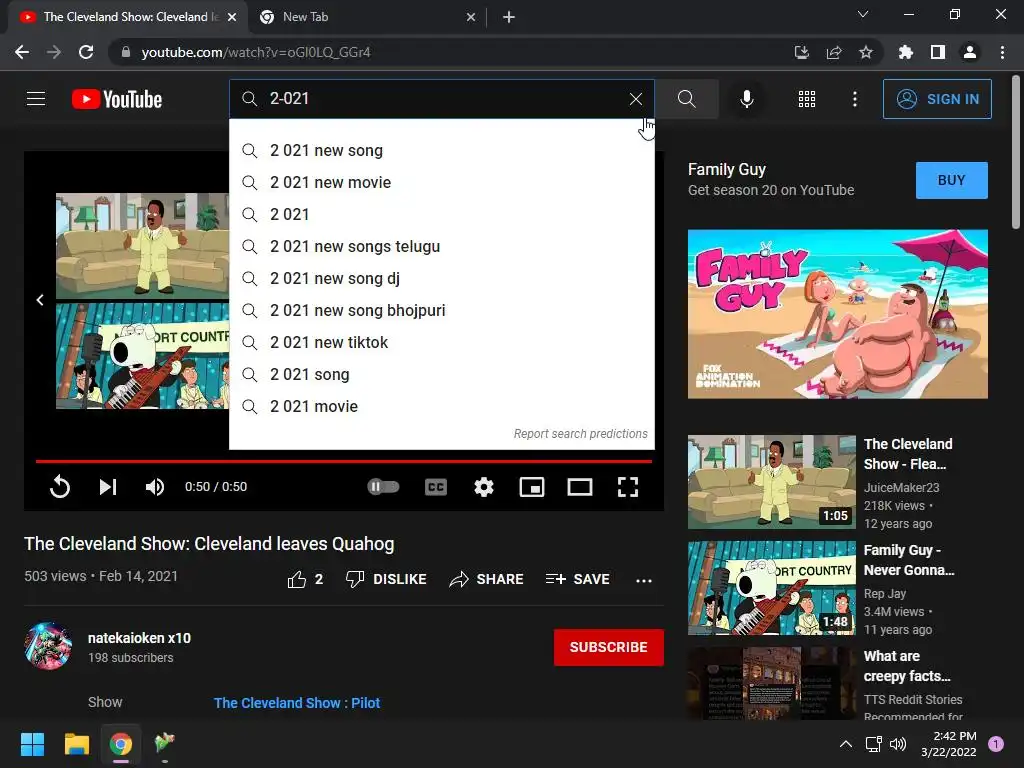
Task: Choose suggestion '2 021 song'
Action: pos(441,374)
